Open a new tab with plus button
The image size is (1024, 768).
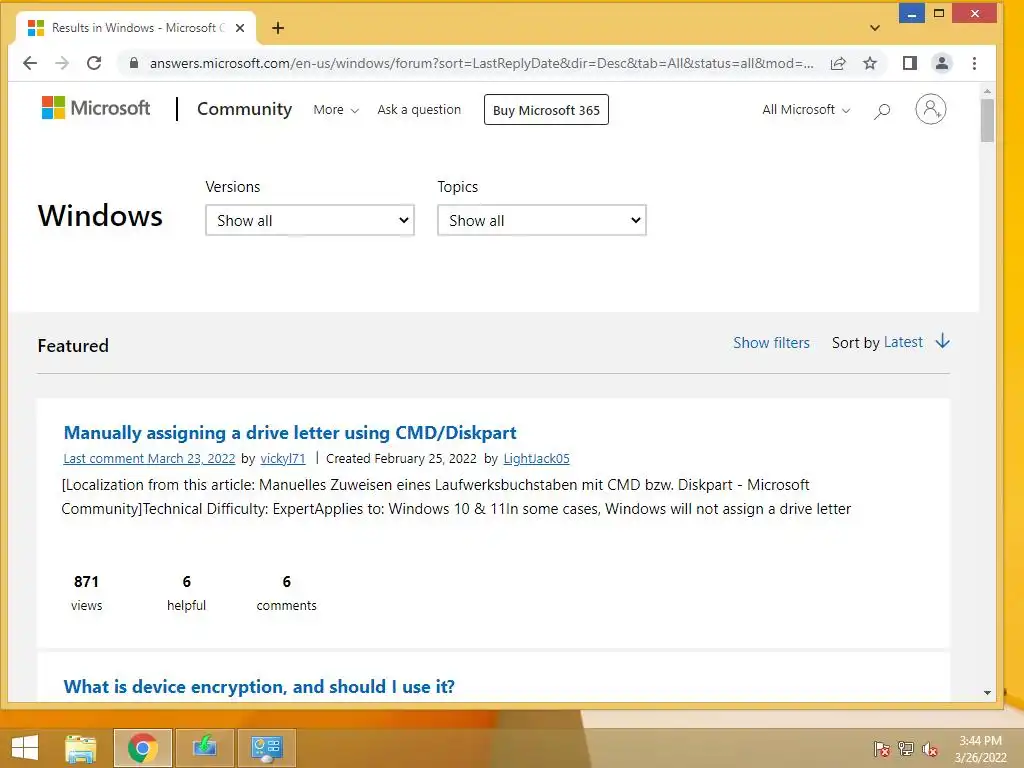pos(278,28)
